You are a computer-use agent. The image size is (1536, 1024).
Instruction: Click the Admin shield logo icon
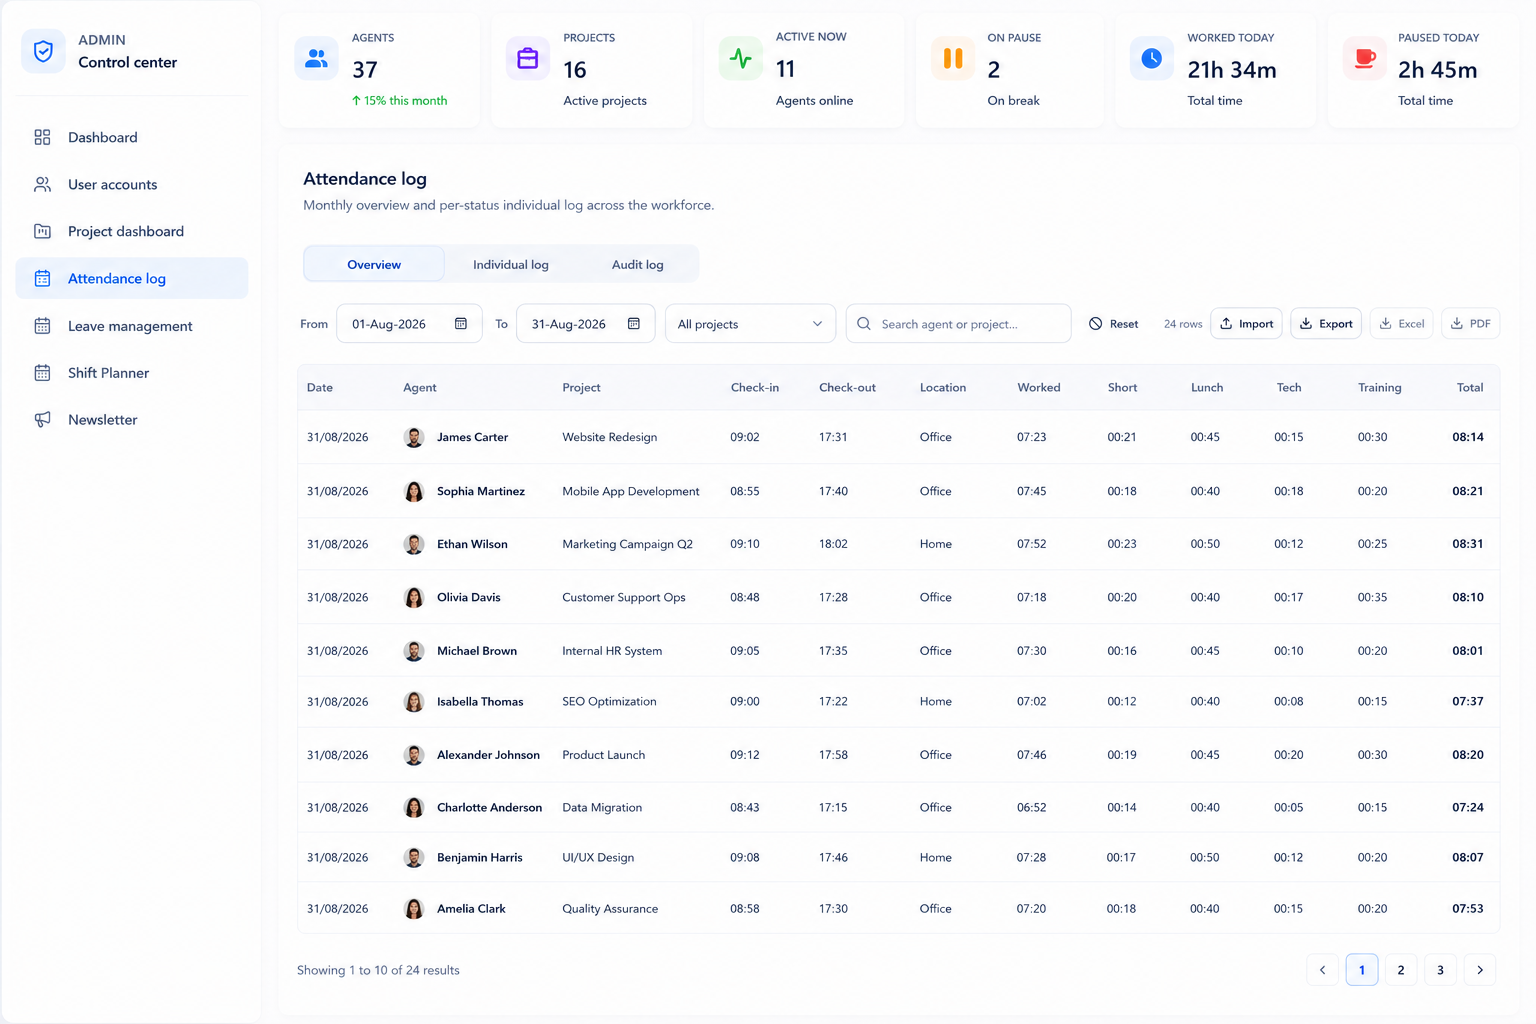point(43,51)
